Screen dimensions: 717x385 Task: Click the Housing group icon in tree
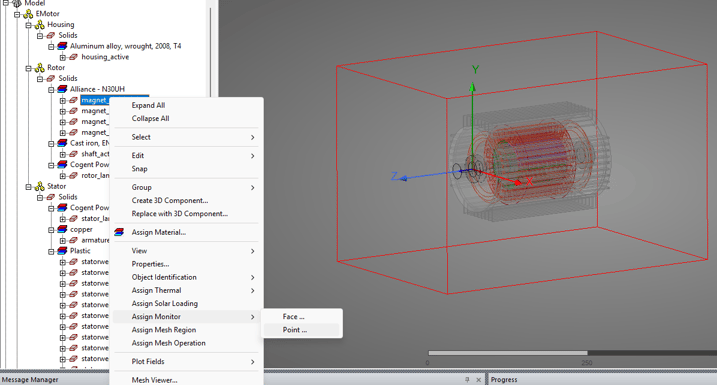tap(40, 25)
